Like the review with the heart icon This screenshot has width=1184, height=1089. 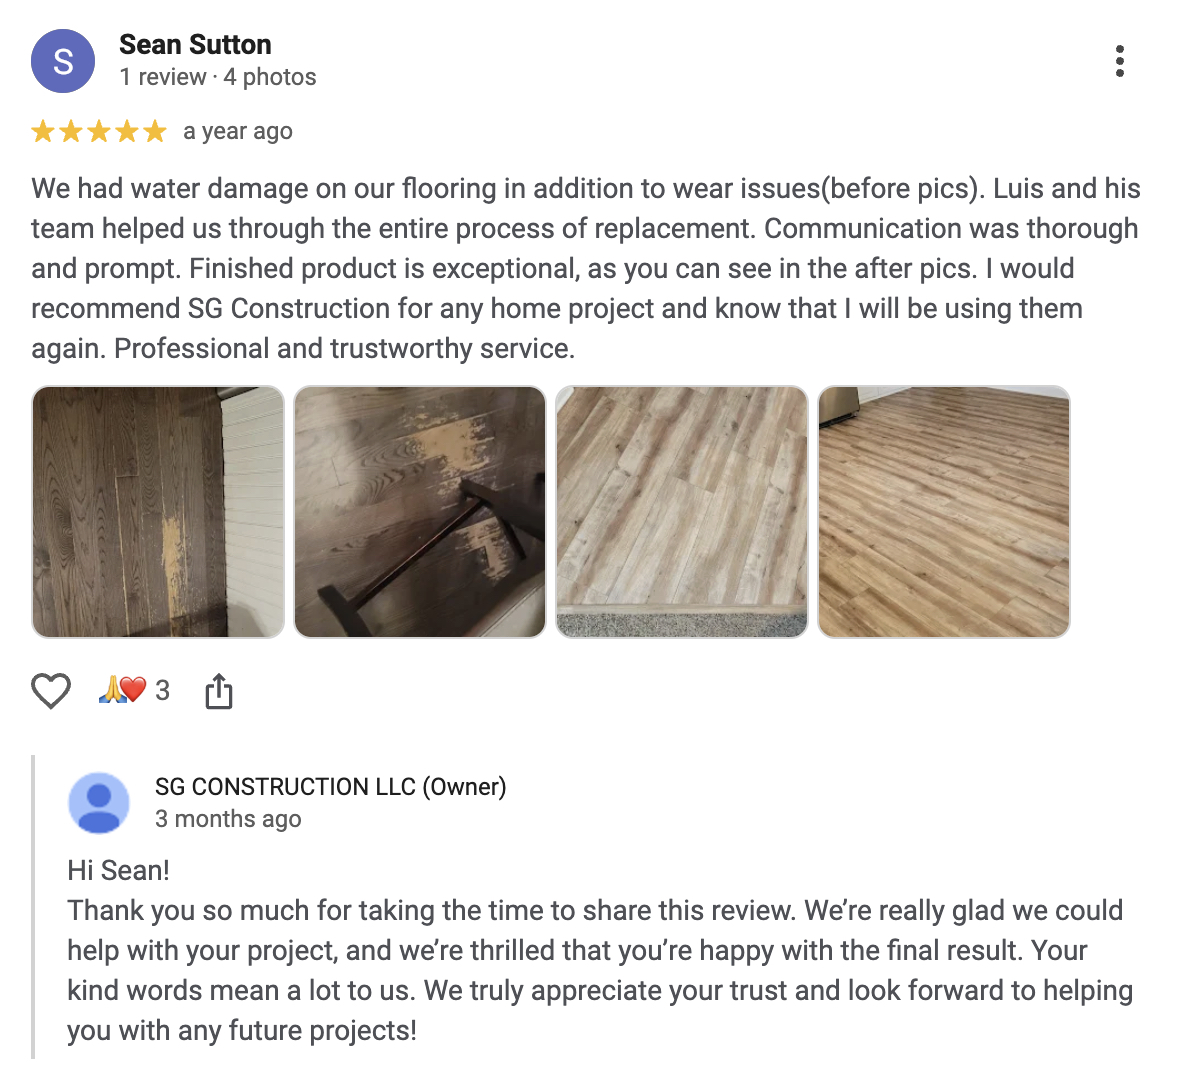click(51, 691)
